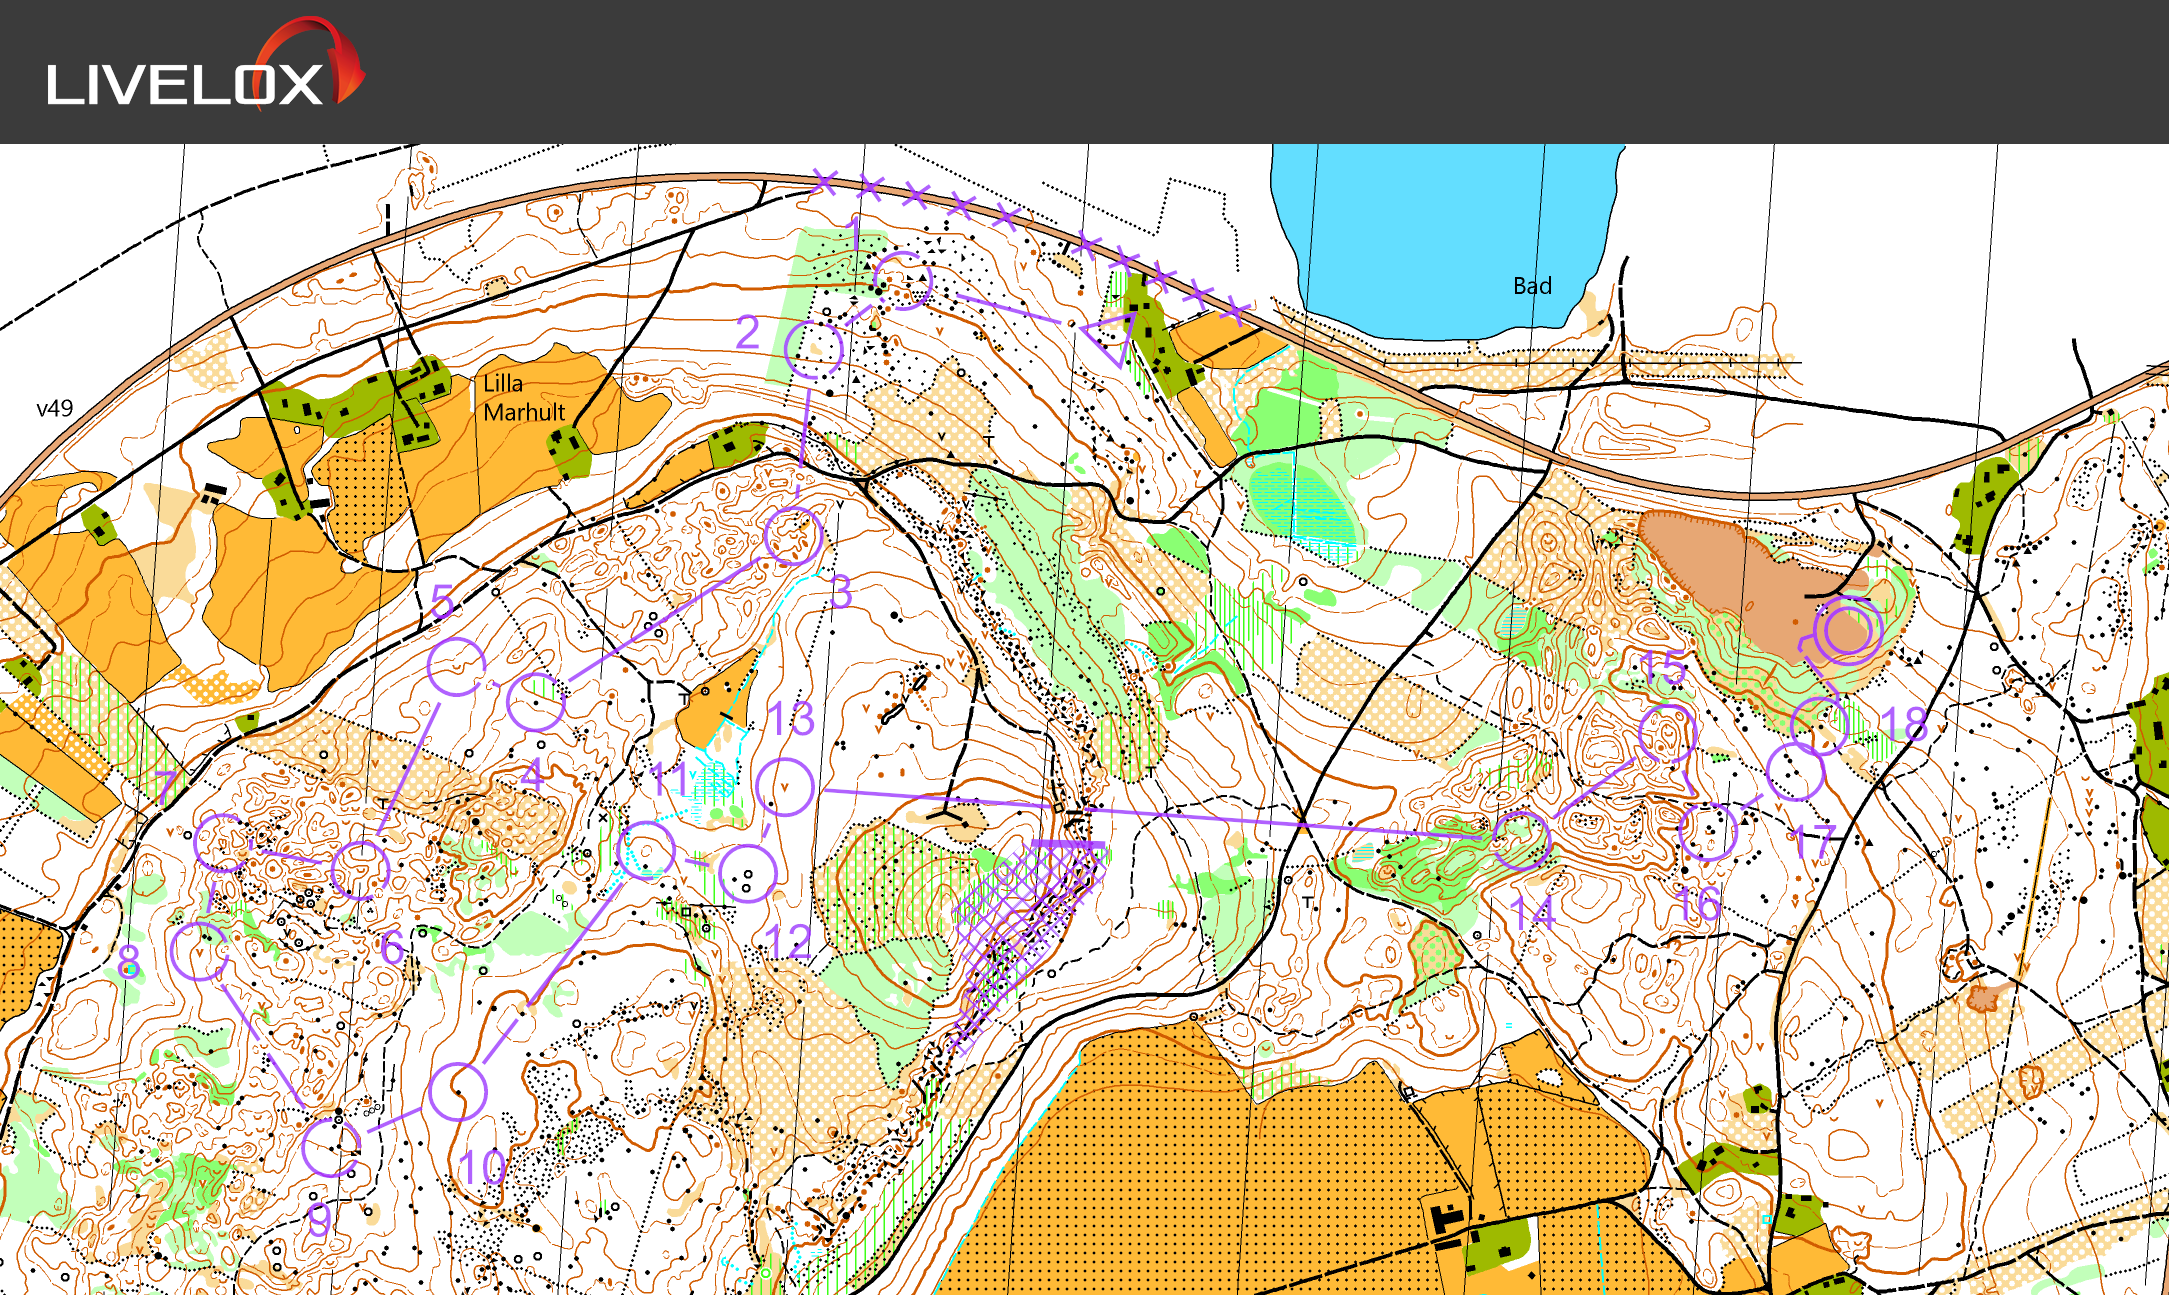Screen dimensions: 2169x1295
Task: Select the control circle numbered 14
Action: (1521, 840)
